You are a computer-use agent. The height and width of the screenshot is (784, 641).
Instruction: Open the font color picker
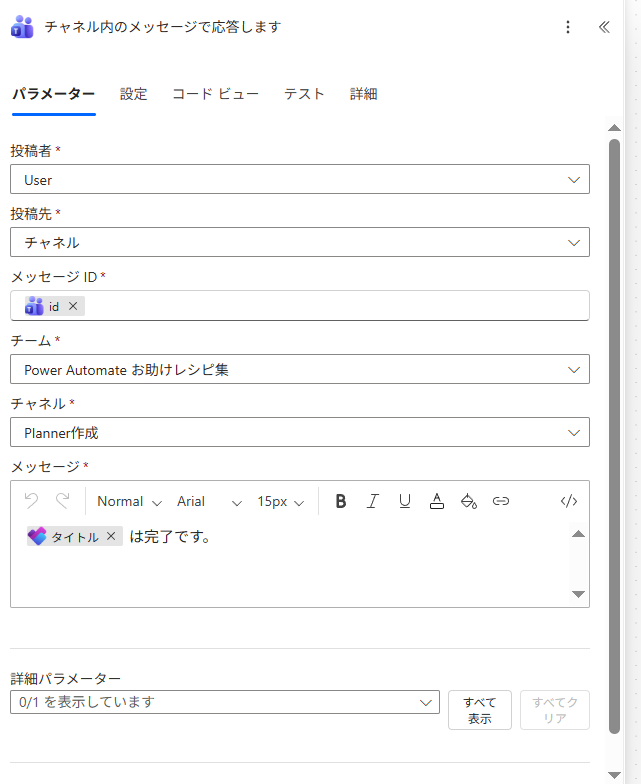(436, 501)
